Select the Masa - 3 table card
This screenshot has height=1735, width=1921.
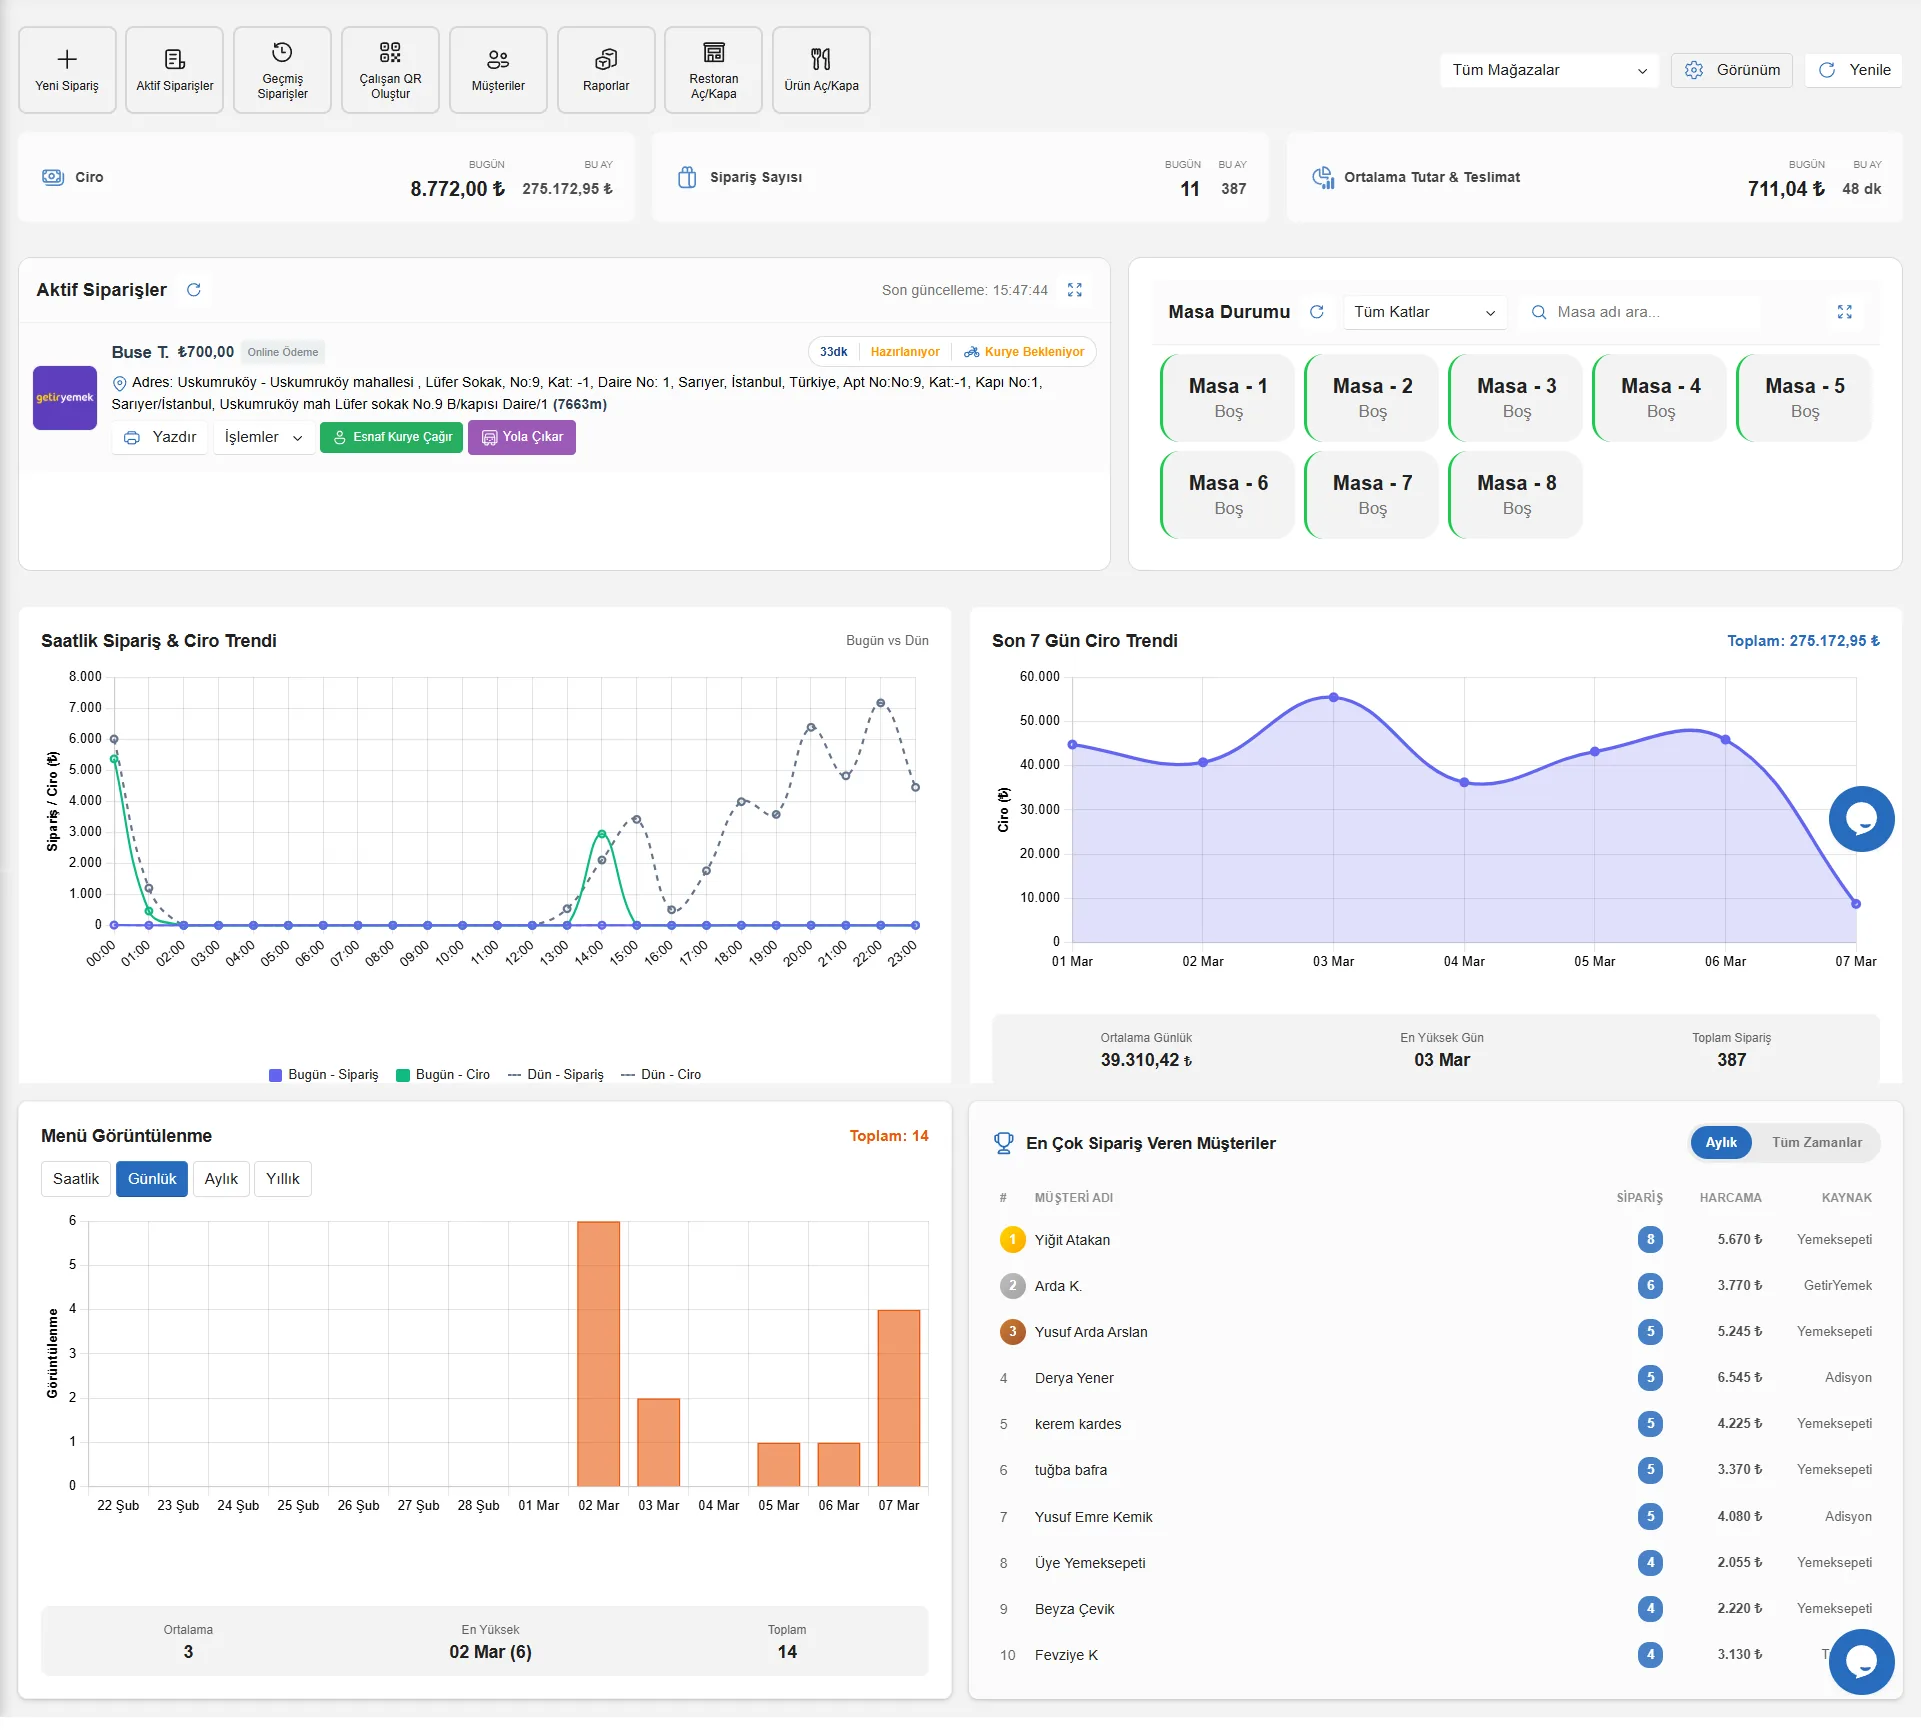tap(1516, 398)
